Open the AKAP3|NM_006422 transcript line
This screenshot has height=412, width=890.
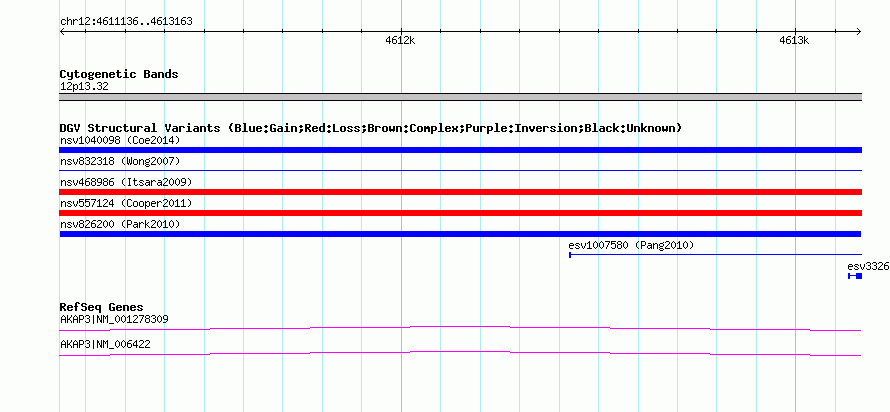[460, 354]
